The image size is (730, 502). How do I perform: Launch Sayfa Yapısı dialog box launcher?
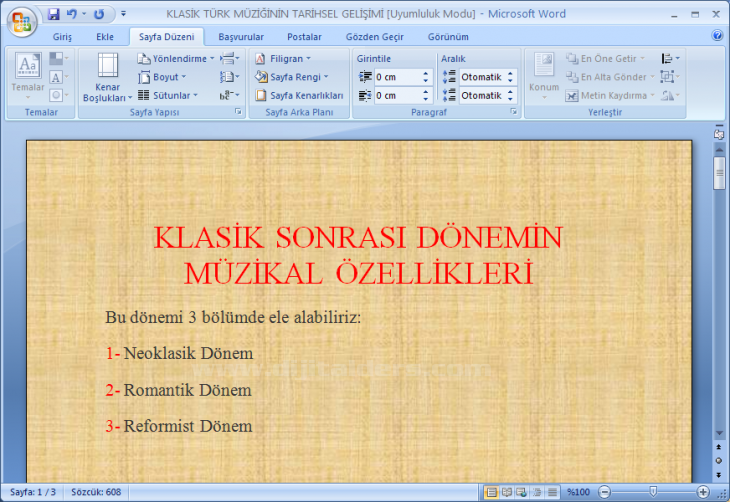(x=238, y=111)
